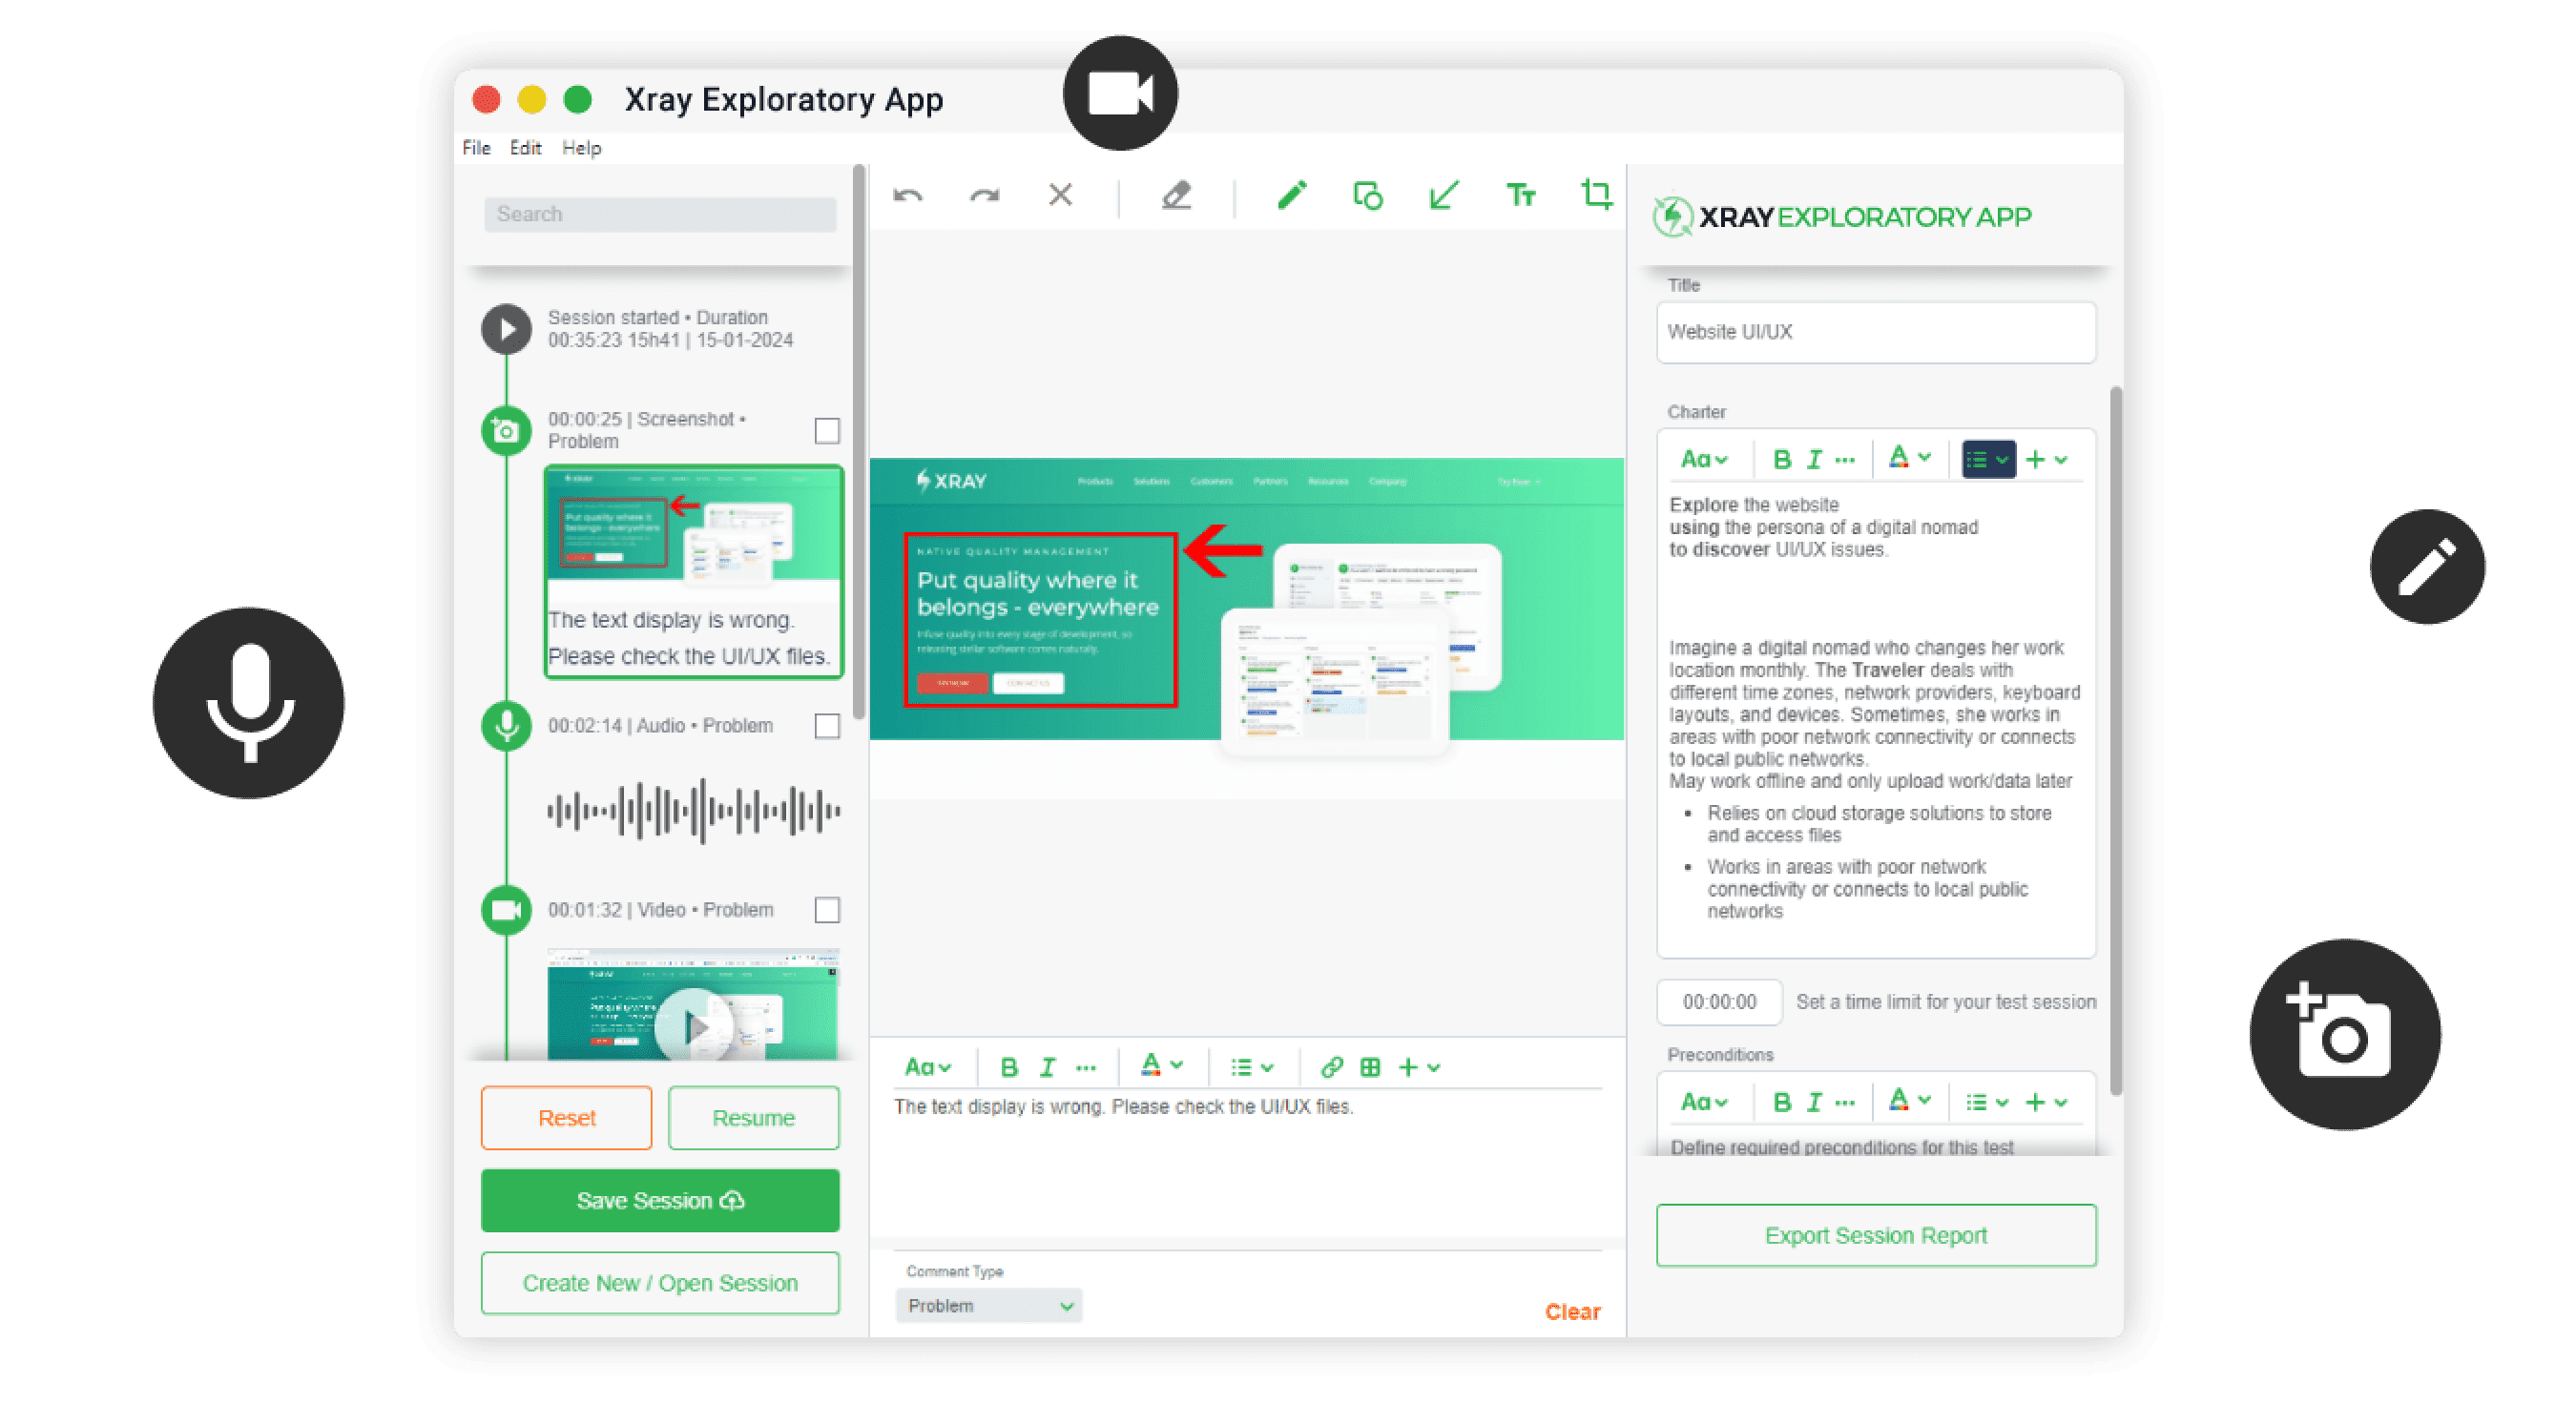Screen dimensions: 2576x1404
Task: Select the text annotation tool
Action: pos(1520,195)
